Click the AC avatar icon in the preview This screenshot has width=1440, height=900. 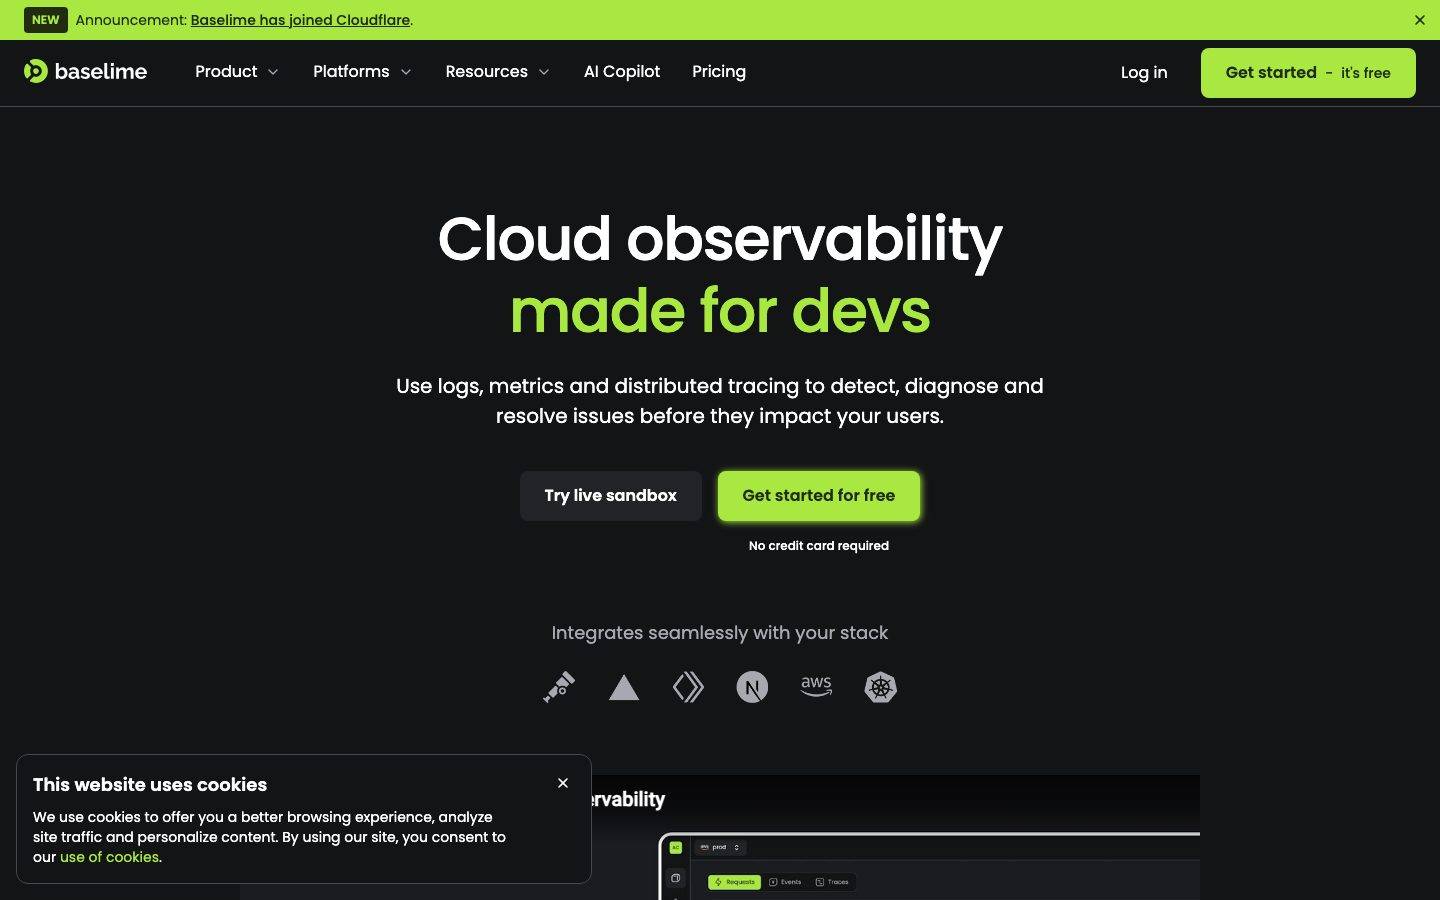(676, 847)
